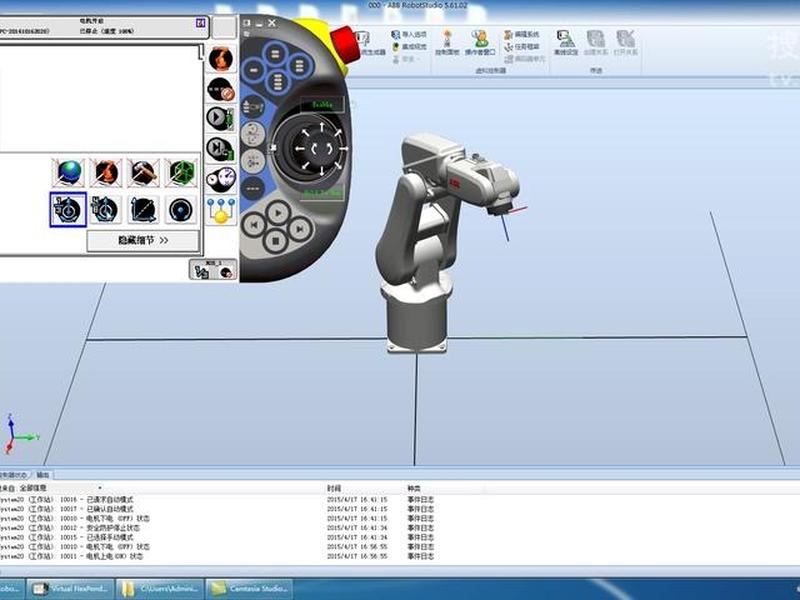Open the 控制面板 ribbon button
800x600 pixels.
pos(447,42)
